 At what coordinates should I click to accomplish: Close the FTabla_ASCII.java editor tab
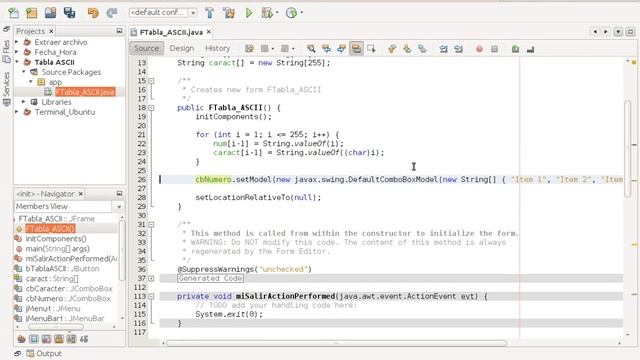(209, 32)
